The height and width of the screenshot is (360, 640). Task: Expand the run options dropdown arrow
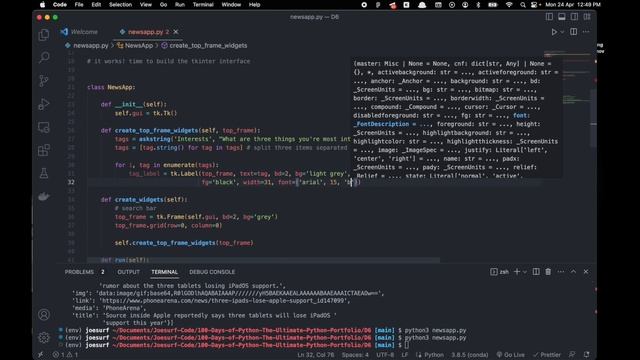pos(562,32)
